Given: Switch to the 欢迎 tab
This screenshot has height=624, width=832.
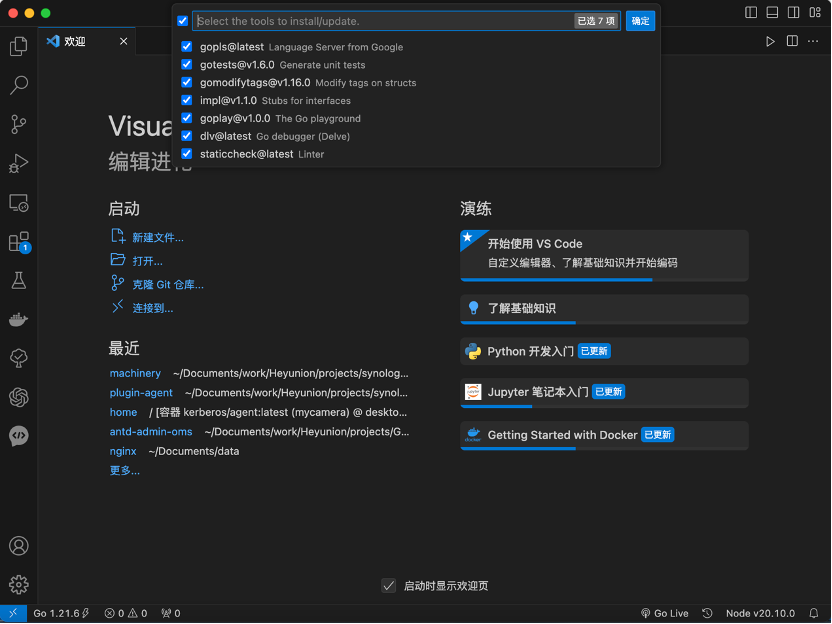Looking at the screenshot, I should pyautogui.click(x=74, y=41).
